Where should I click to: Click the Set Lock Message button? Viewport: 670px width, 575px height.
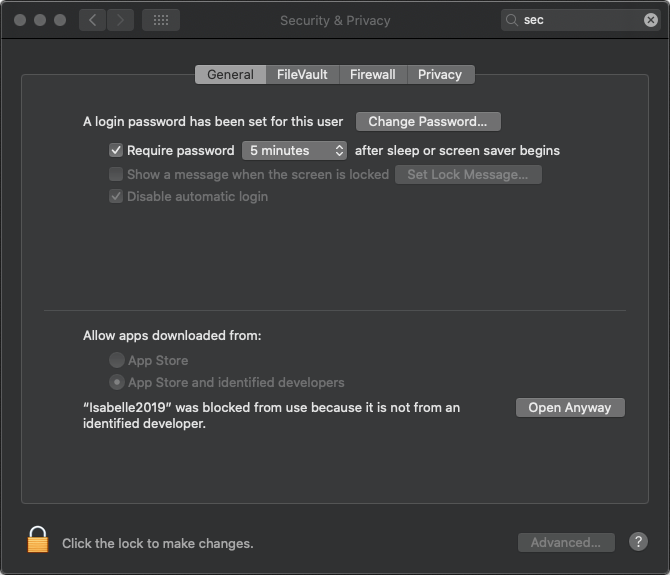coord(468,175)
